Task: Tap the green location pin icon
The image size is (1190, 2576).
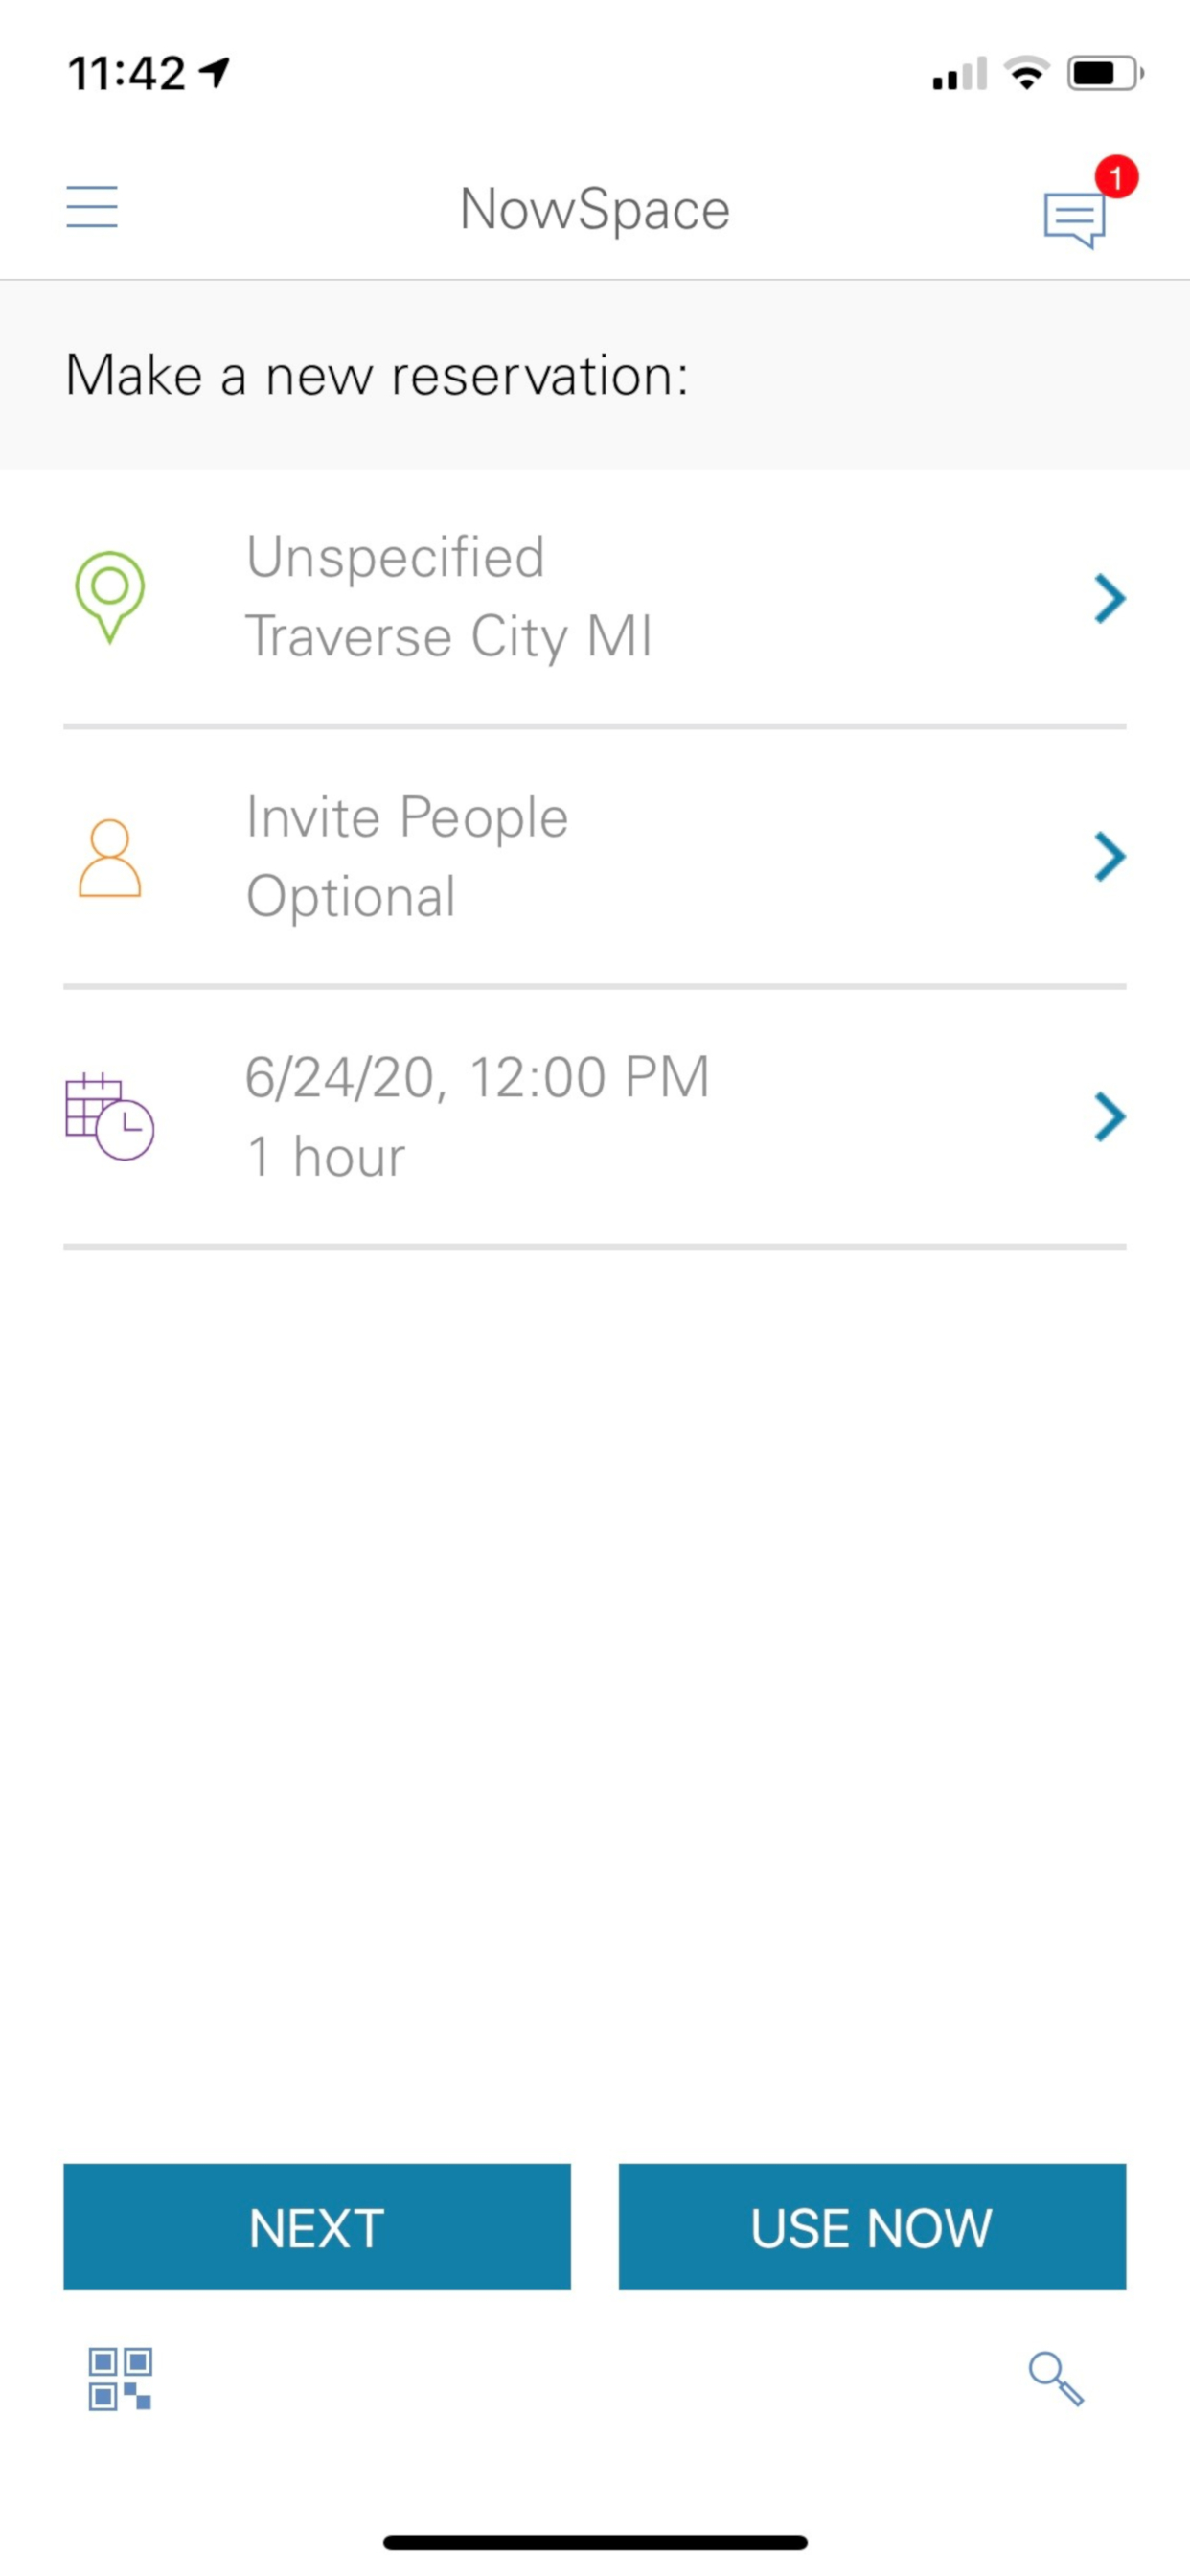Action: [110, 596]
